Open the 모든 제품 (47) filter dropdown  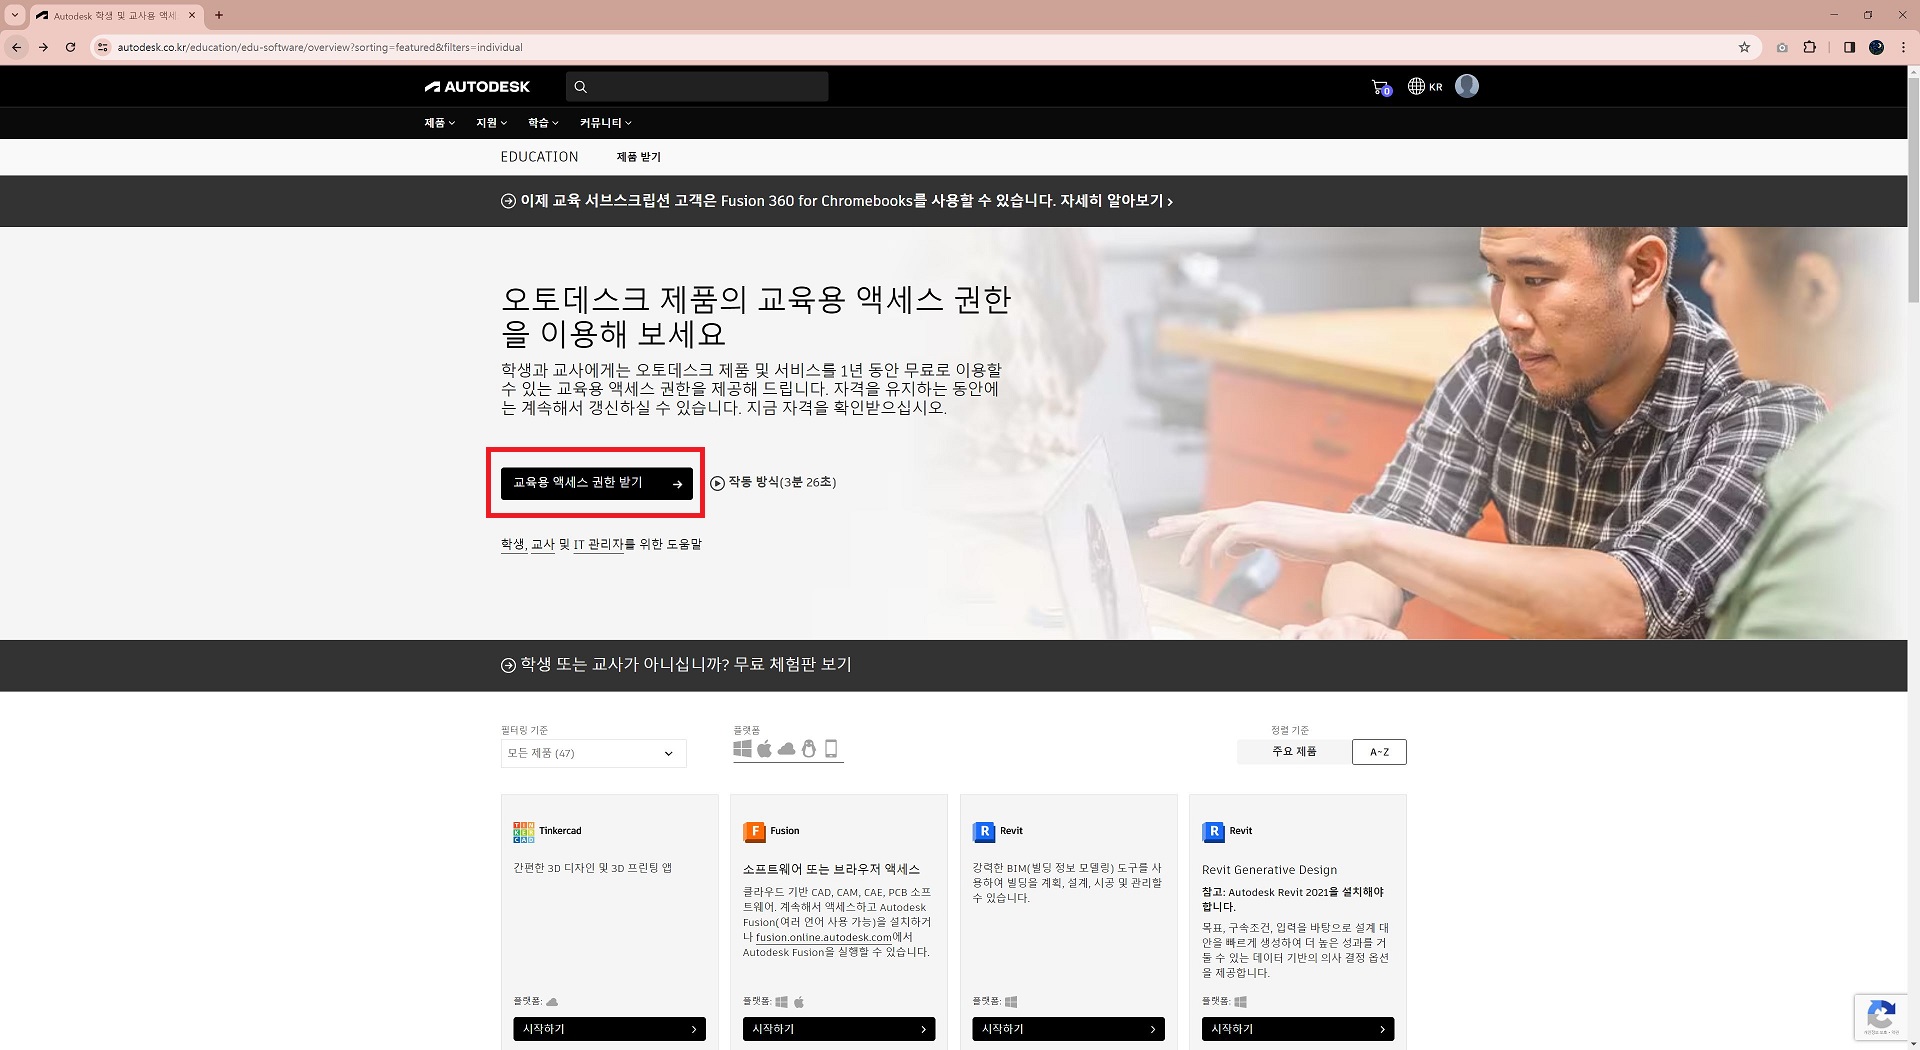[593, 753]
